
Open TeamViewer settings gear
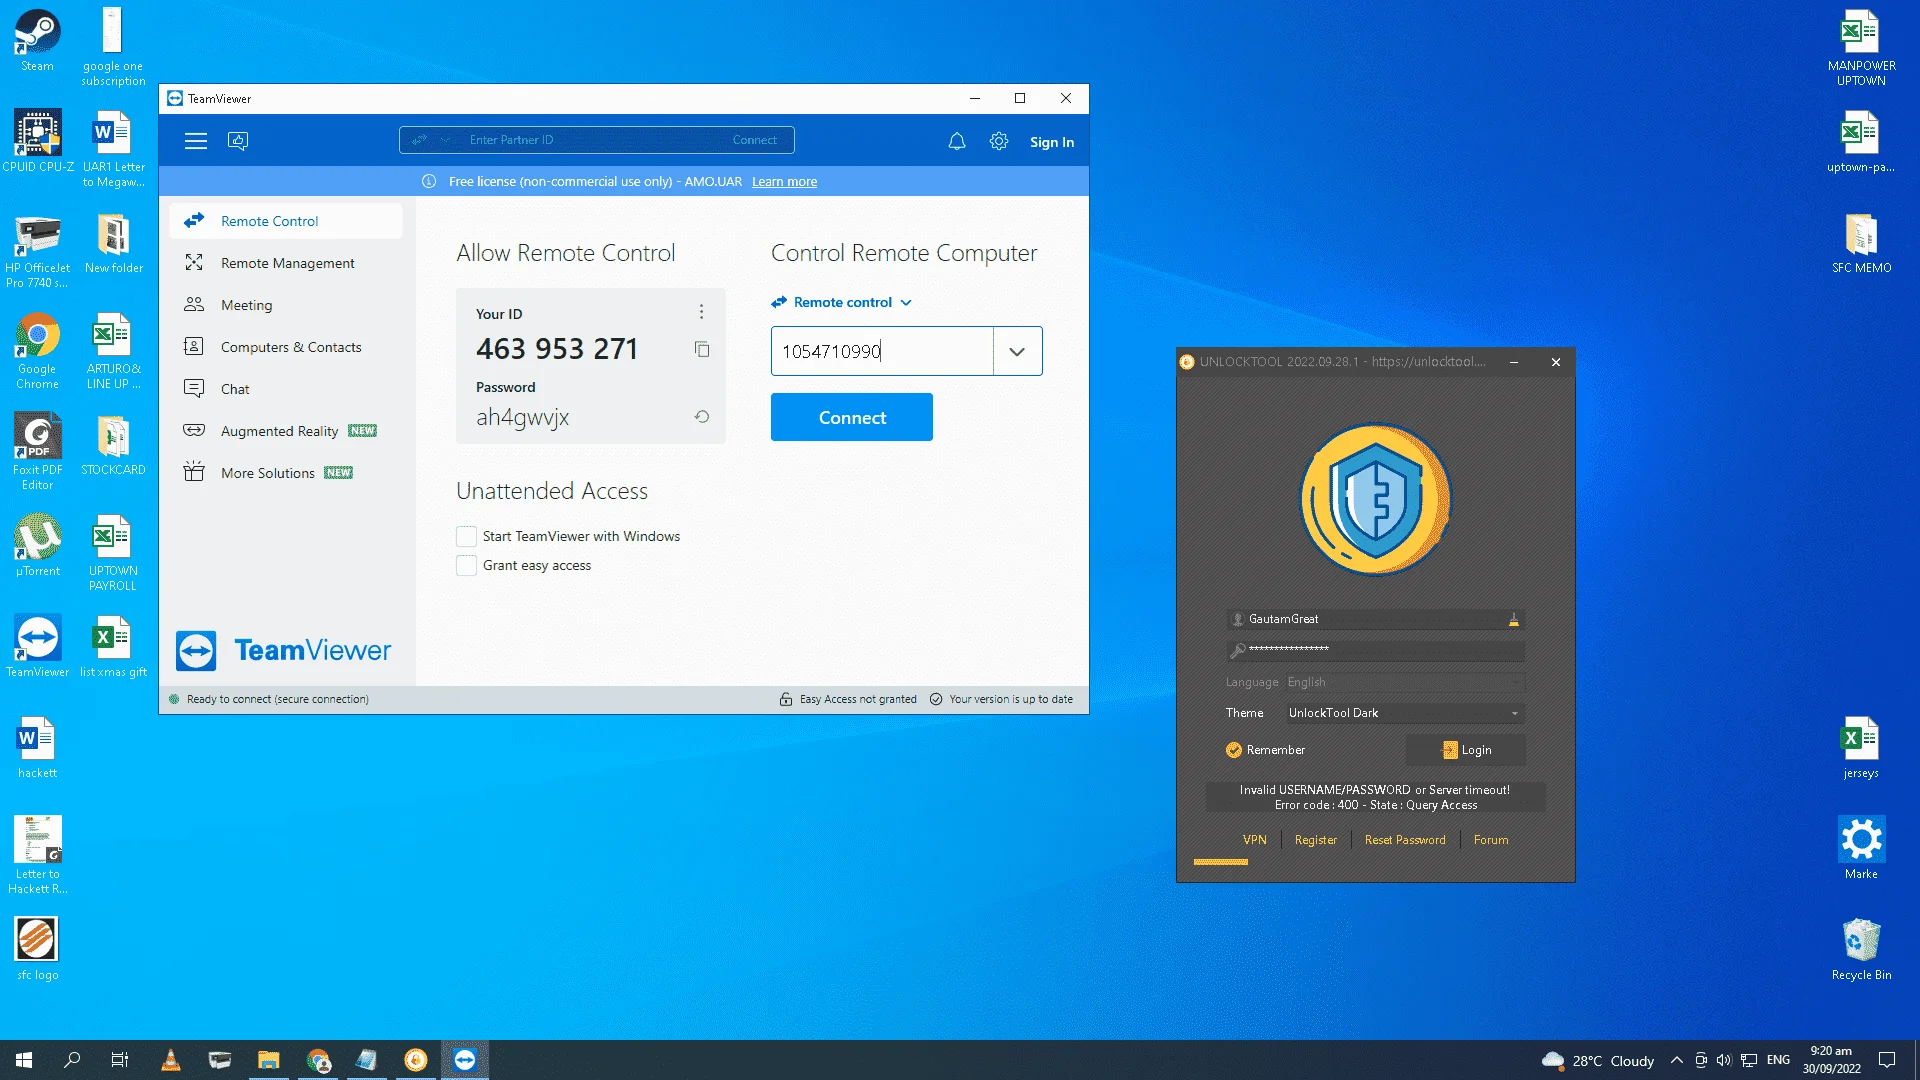tap(999, 142)
